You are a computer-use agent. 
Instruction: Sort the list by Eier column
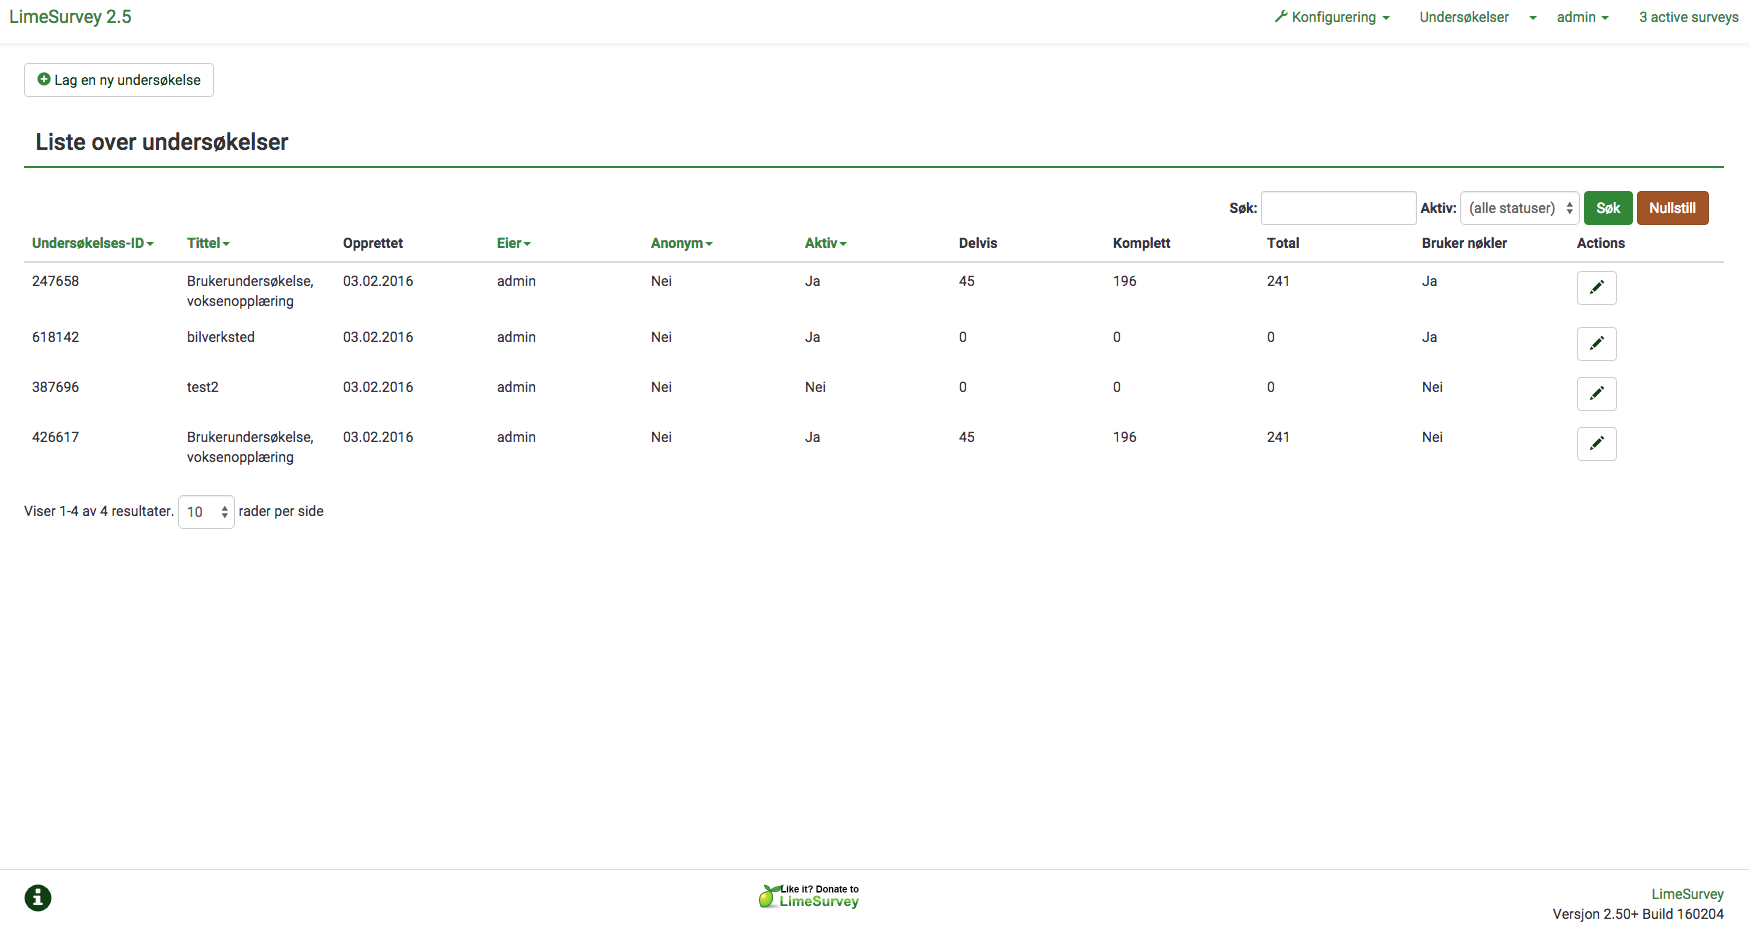(513, 243)
